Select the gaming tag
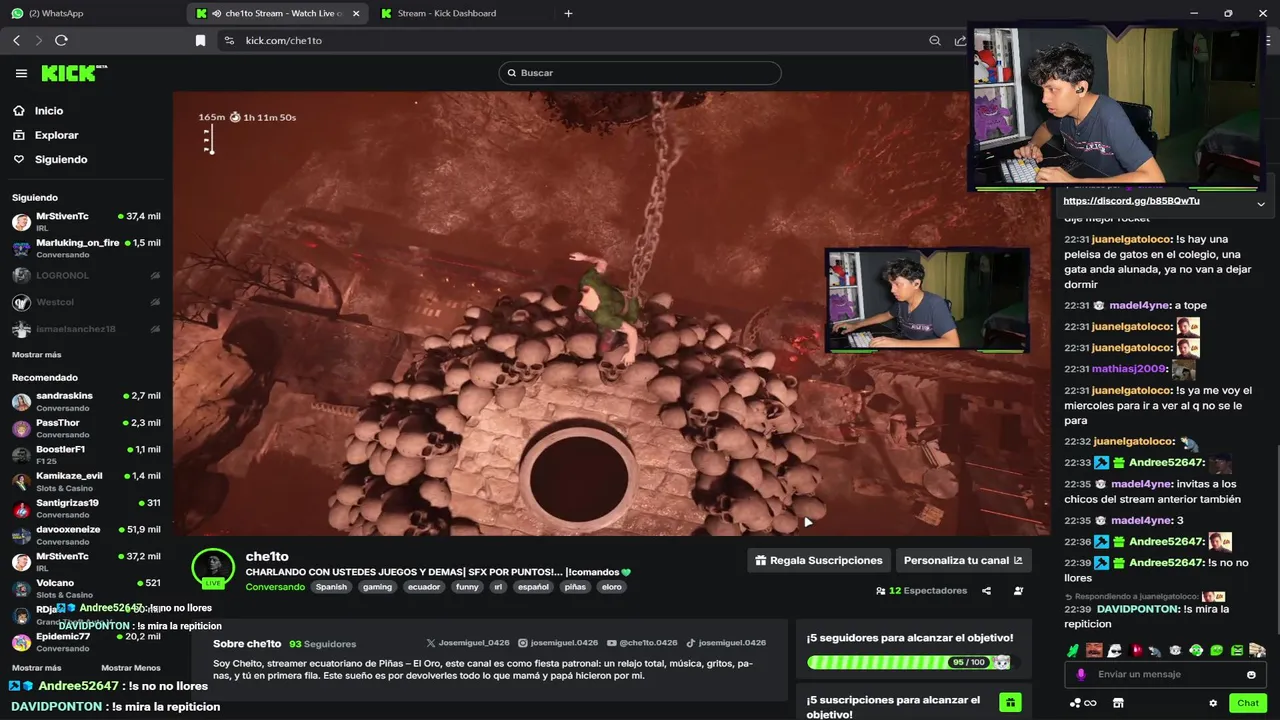This screenshot has width=1280, height=720. tap(377, 587)
